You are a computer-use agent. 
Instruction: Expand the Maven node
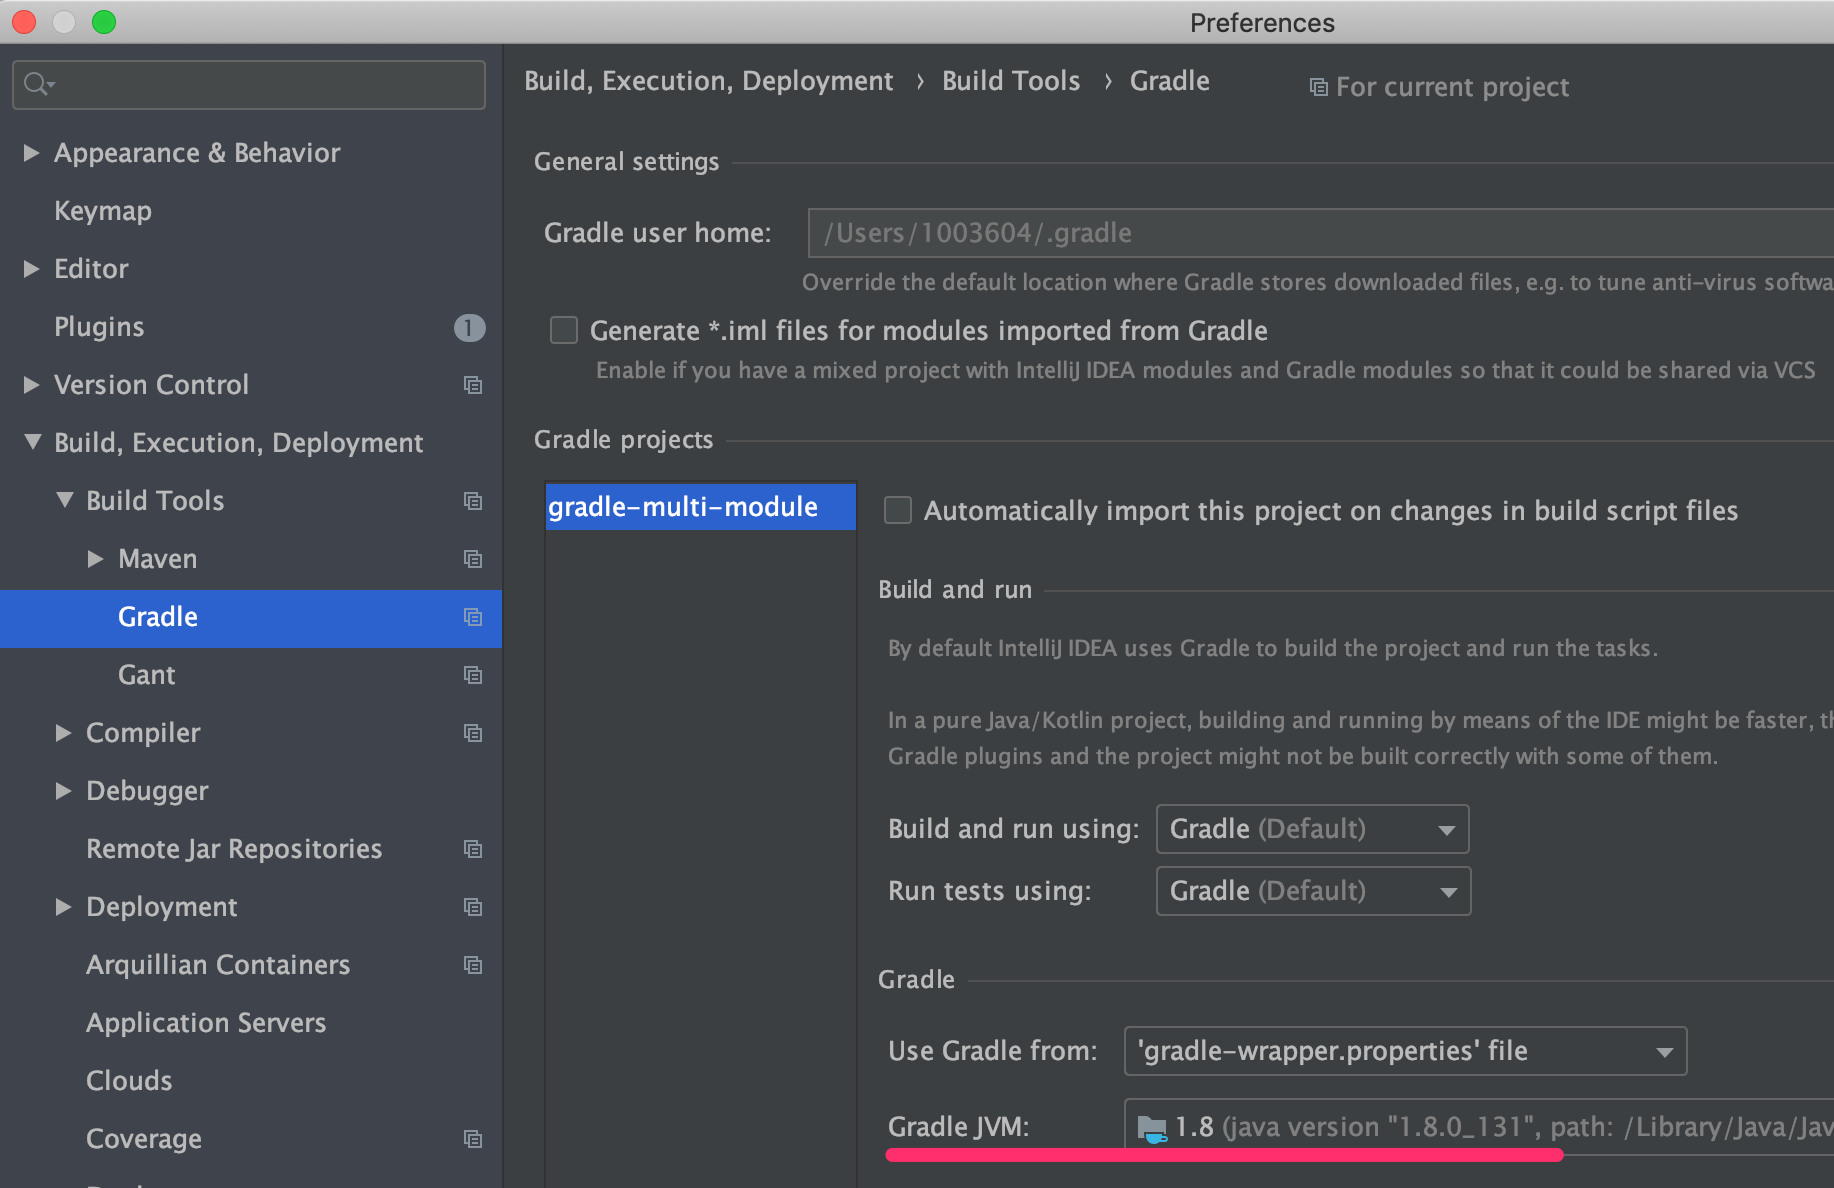[x=95, y=558]
